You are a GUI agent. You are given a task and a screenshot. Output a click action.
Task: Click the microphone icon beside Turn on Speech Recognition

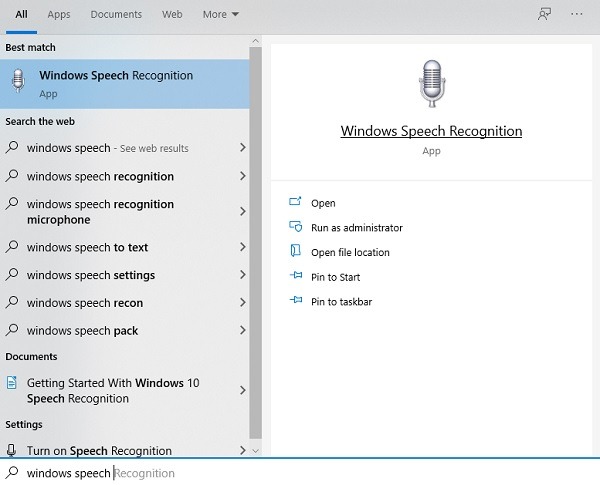point(12,450)
